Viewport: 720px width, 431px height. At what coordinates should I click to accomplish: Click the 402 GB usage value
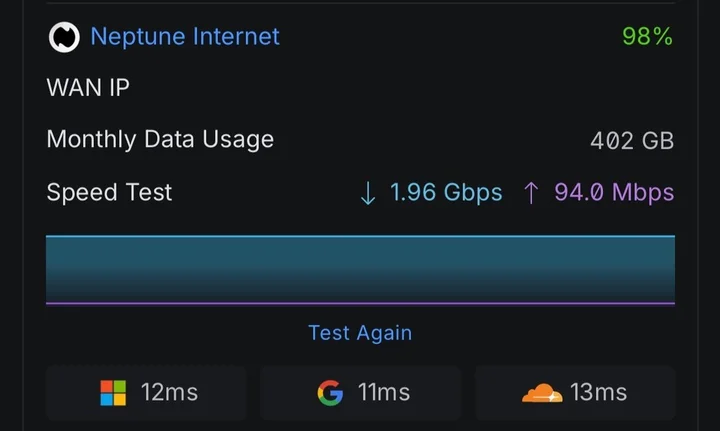632,141
